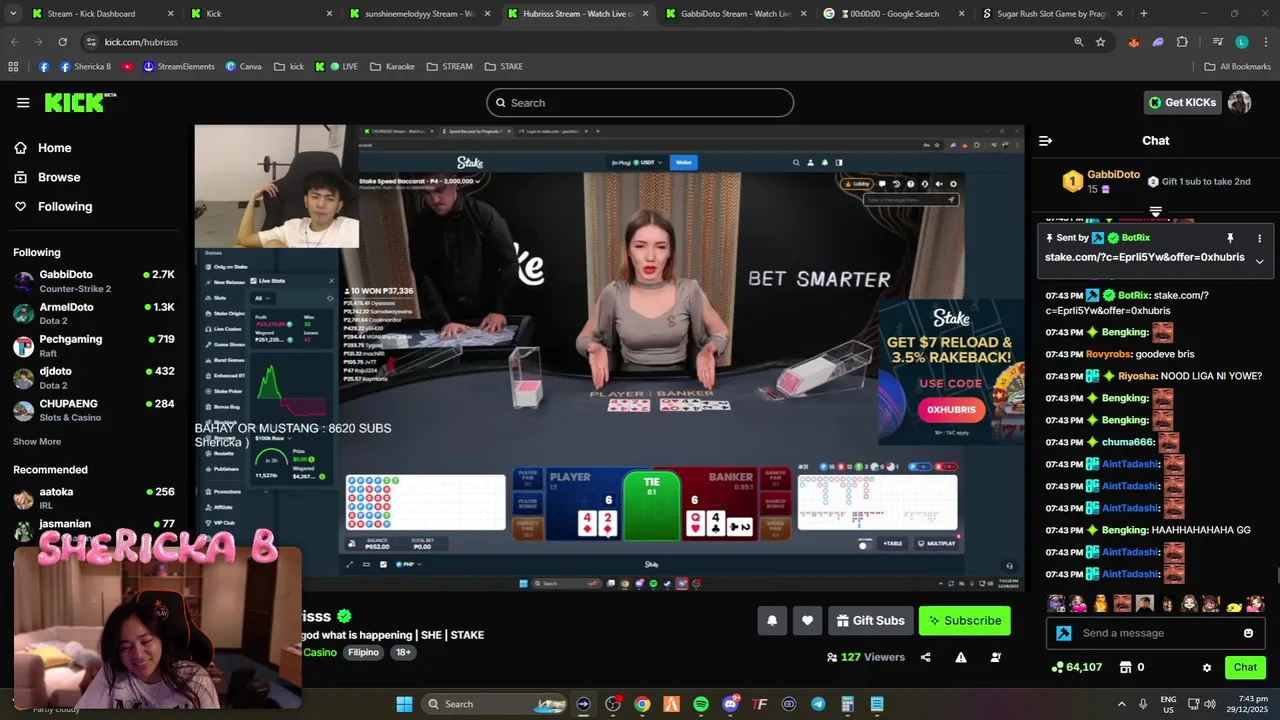Open pinned message three-dot options

coord(1259,238)
